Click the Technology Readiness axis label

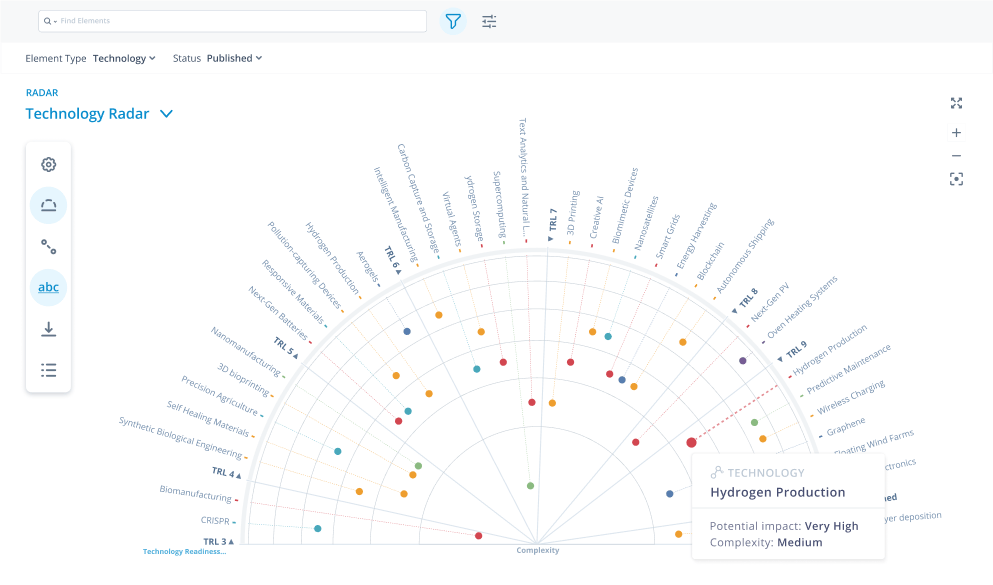tap(184, 551)
